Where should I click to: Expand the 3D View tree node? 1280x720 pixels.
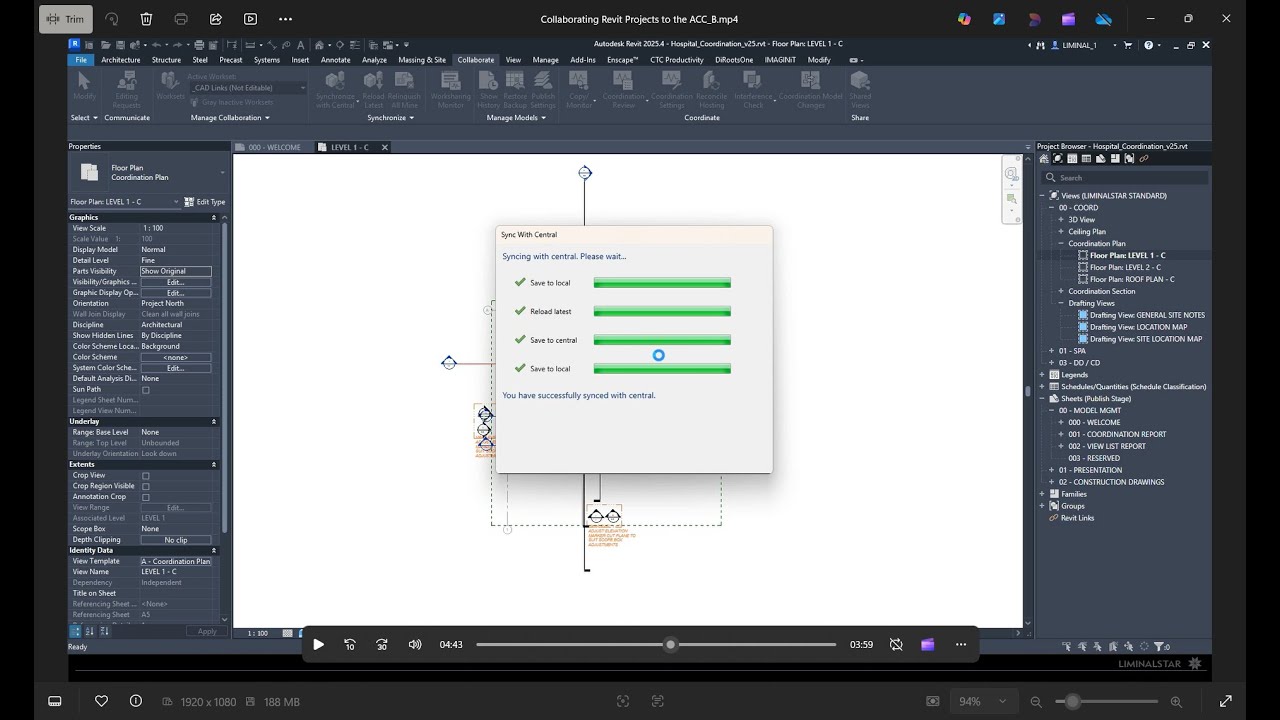pyautogui.click(x=1061, y=219)
